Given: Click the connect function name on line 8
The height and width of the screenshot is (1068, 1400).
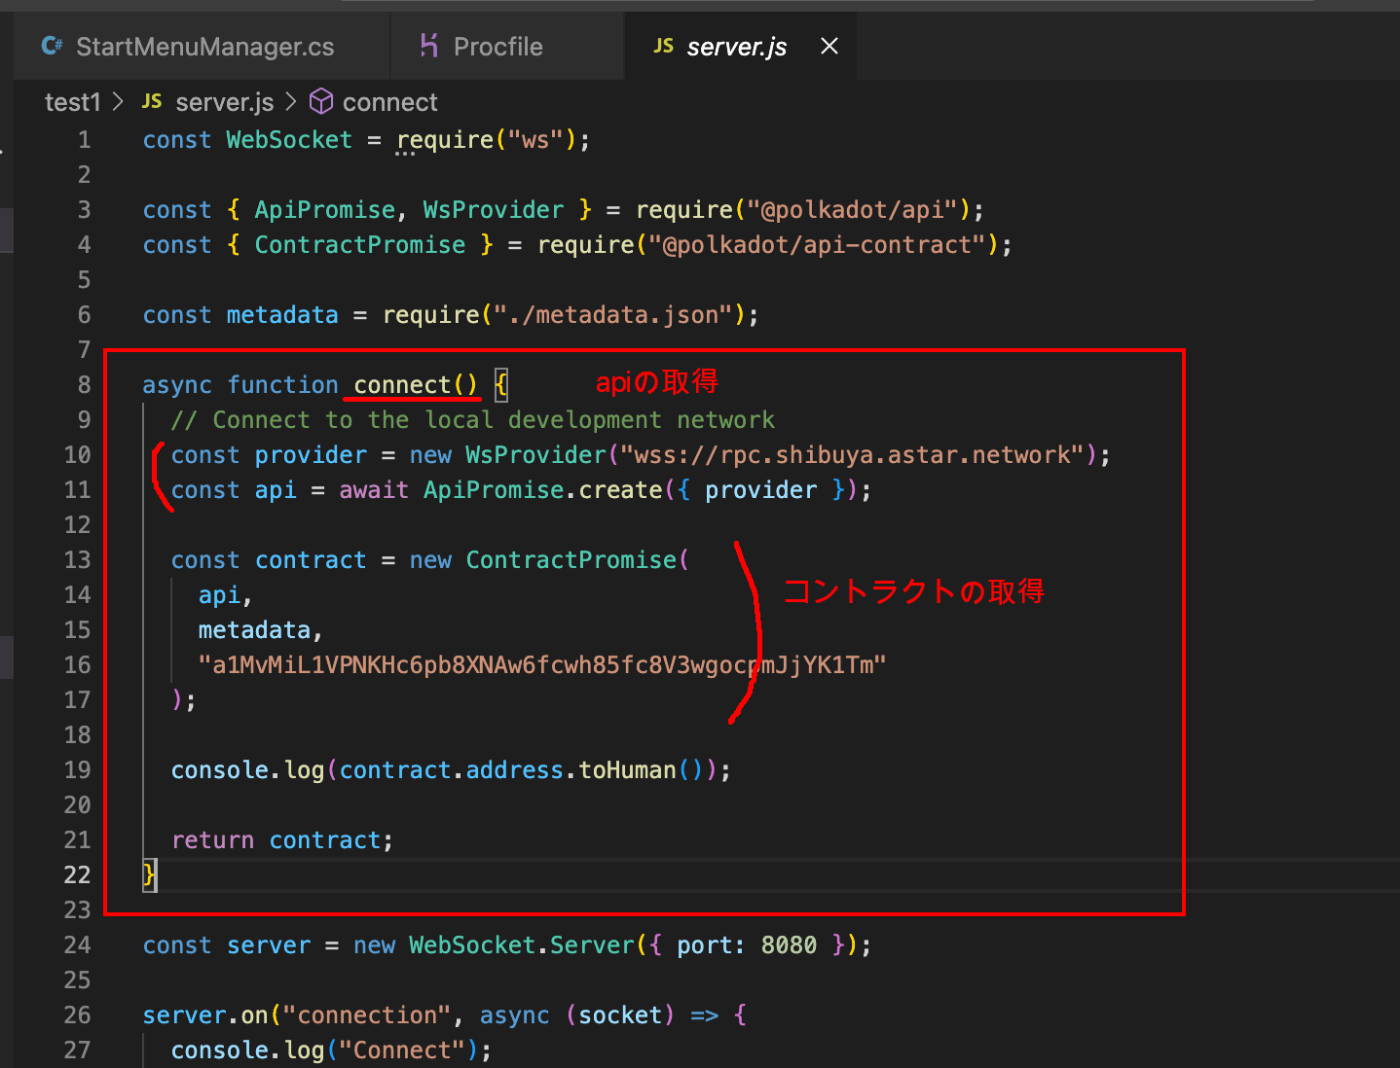Looking at the screenshot, I should coord(402,385).
